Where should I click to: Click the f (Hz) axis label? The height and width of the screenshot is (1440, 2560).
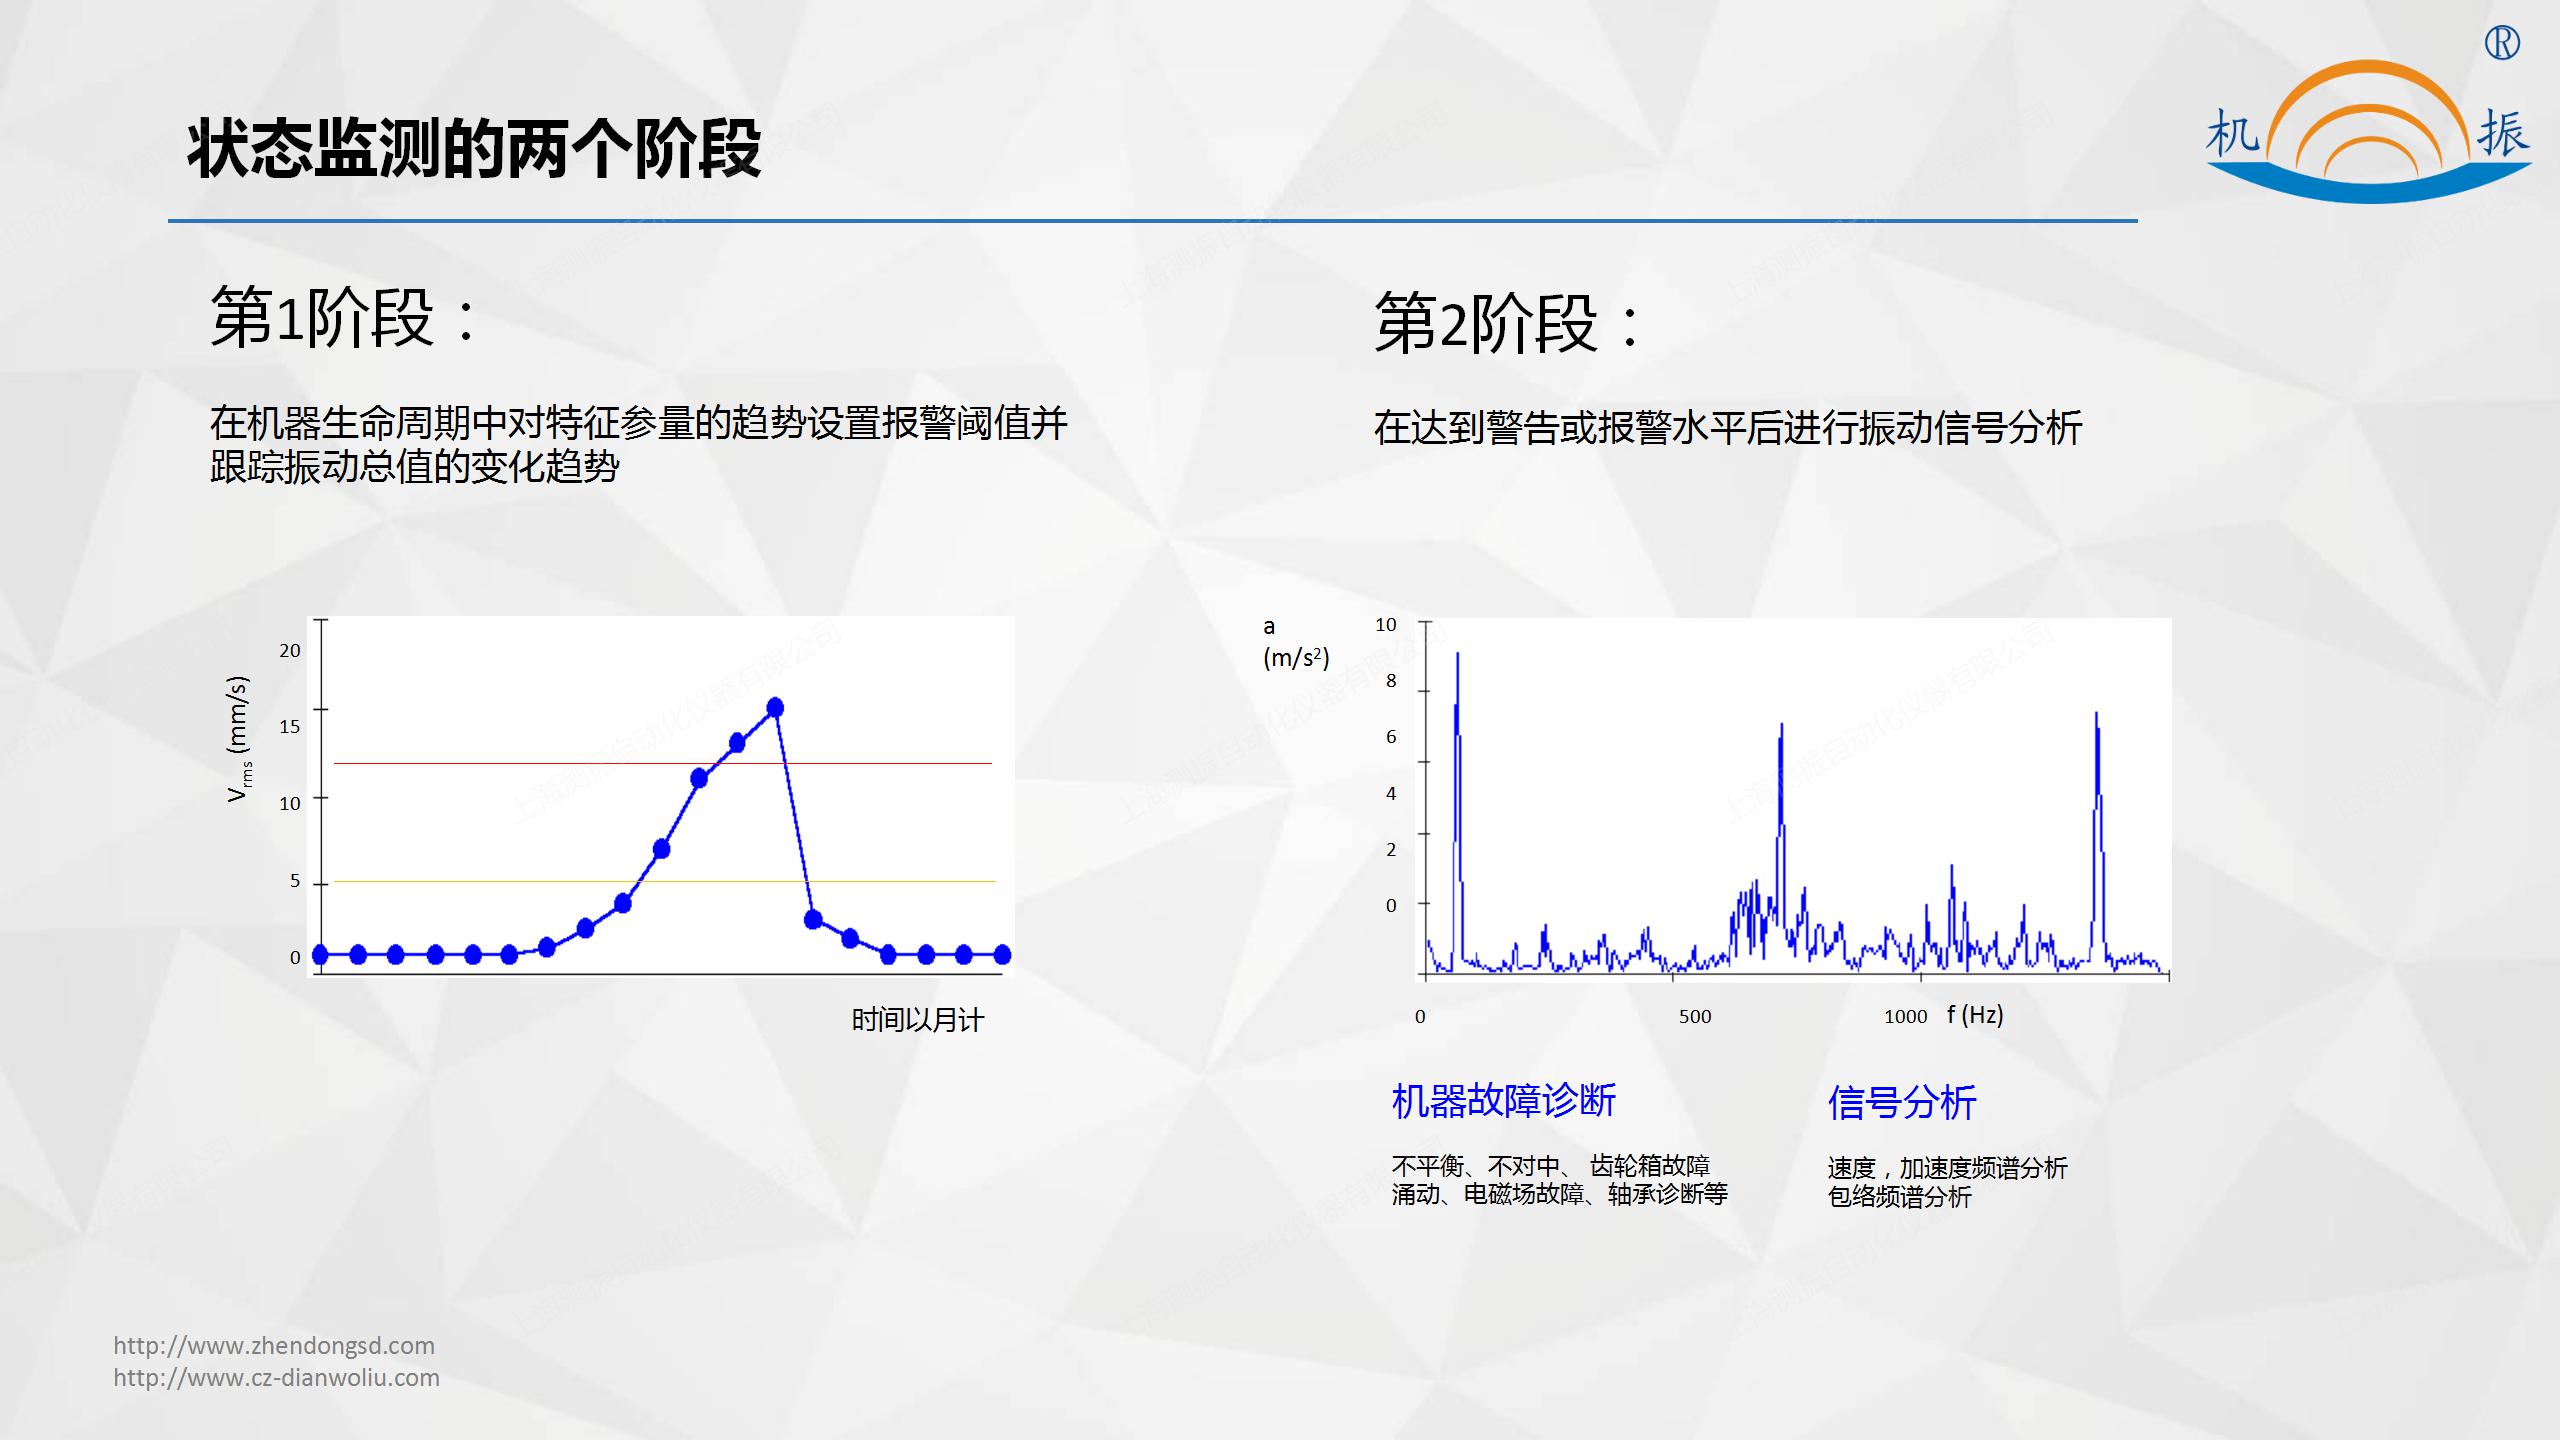[x=1975, y=1015]
